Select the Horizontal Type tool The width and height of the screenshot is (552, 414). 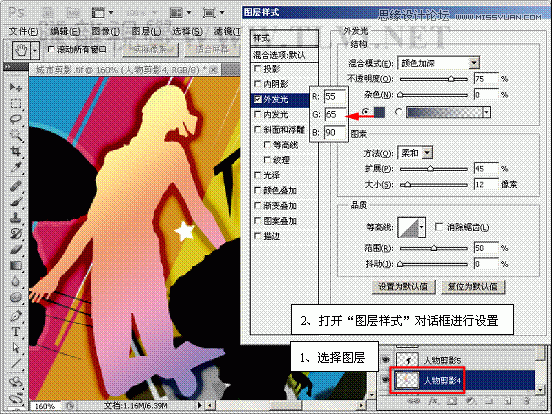coord(15,332)
